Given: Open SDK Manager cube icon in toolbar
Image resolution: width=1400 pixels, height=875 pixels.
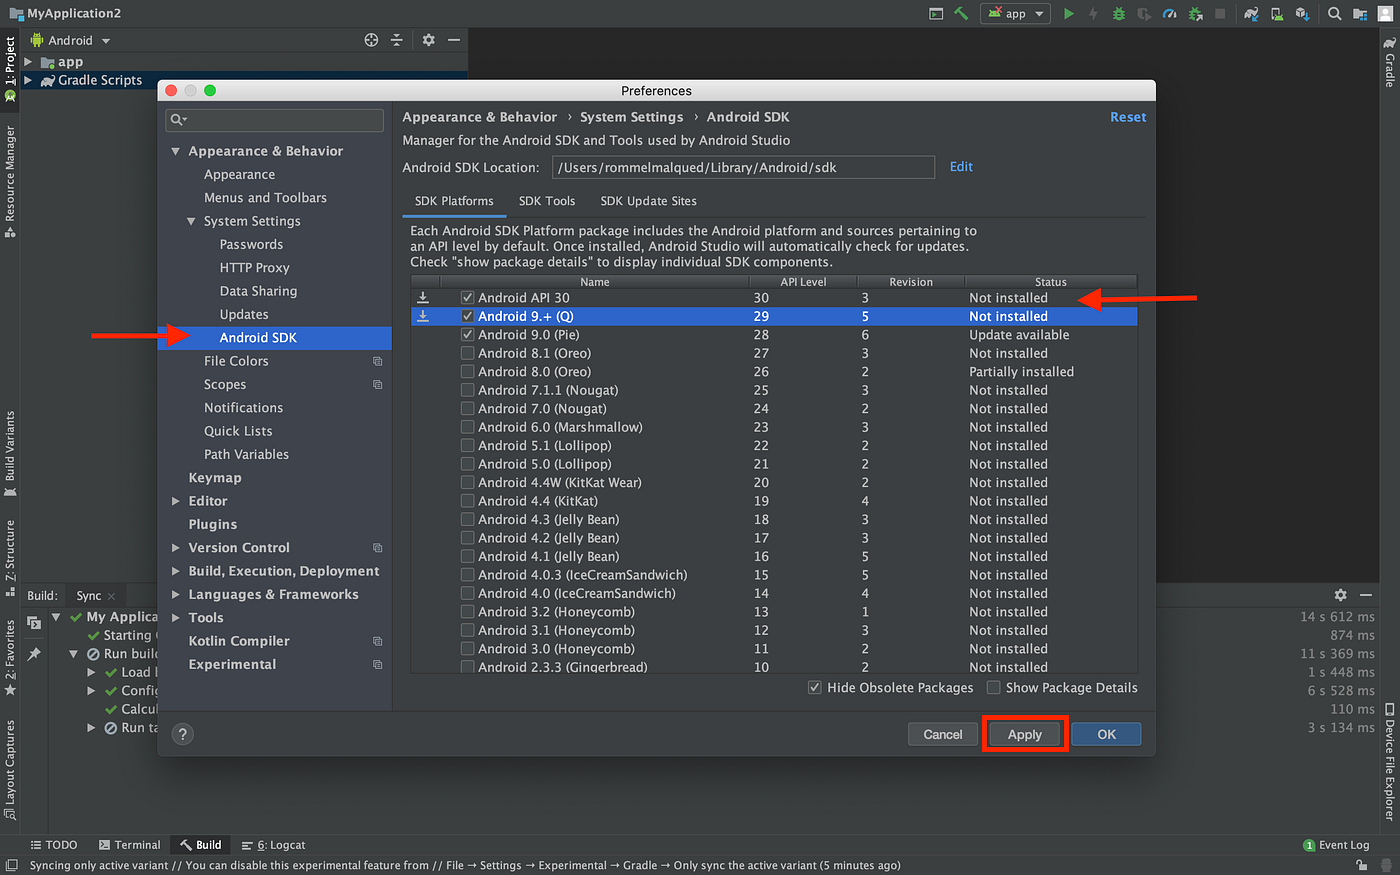Looking at the screenshot, I should (1302, 14).
